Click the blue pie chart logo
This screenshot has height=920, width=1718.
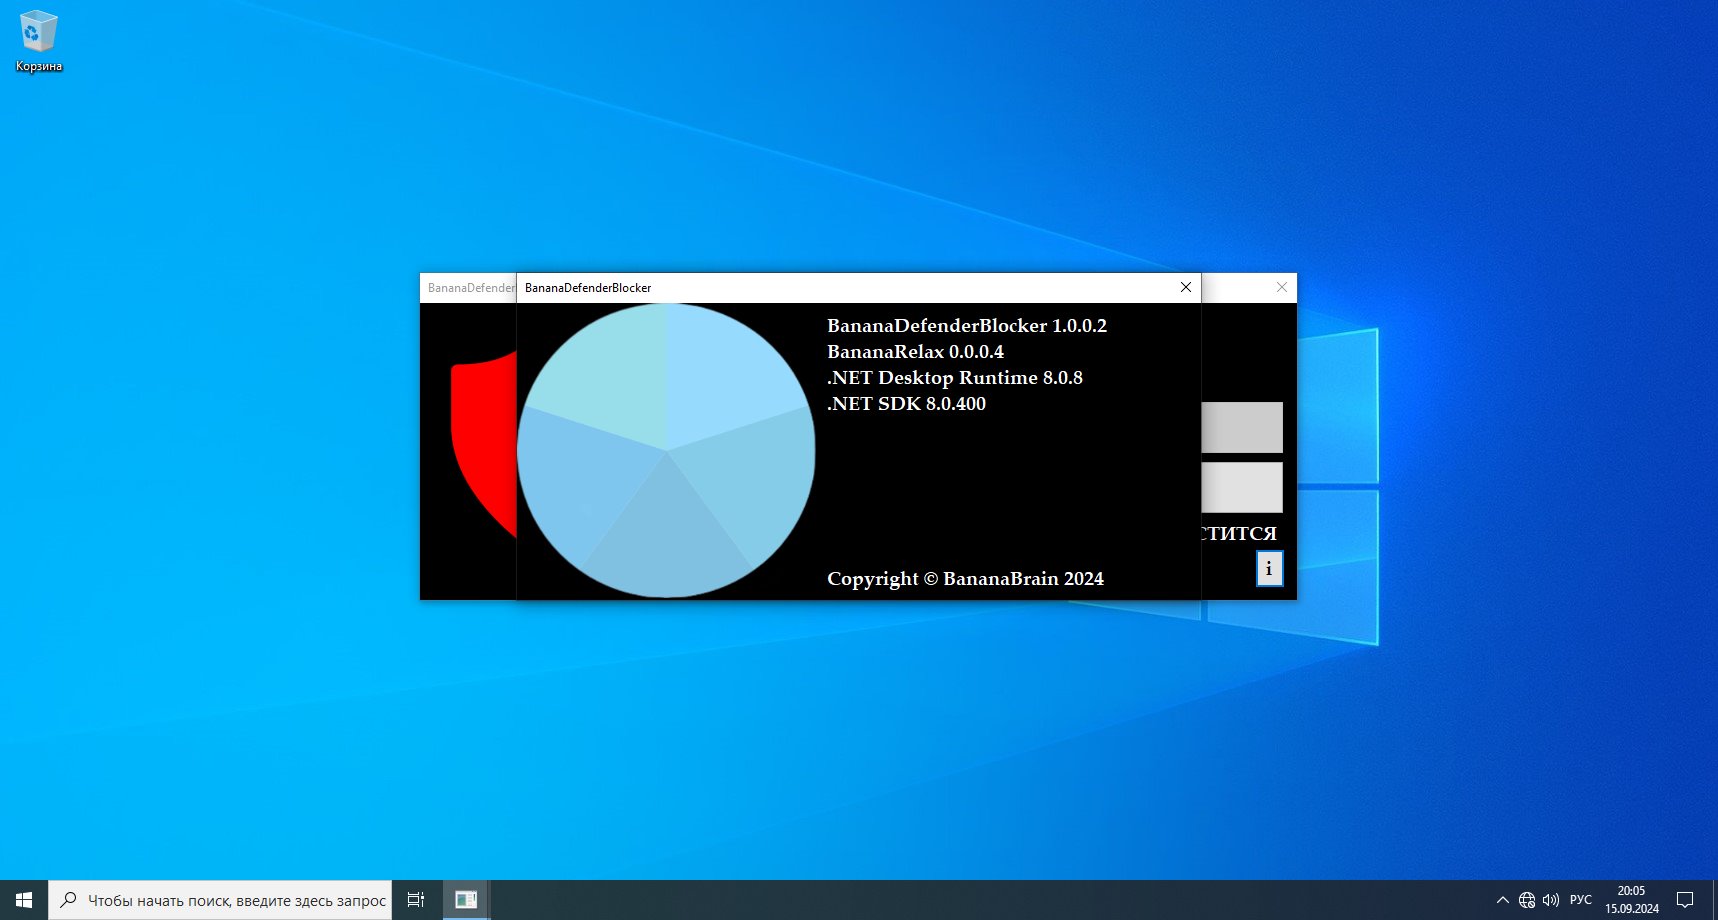coord(666,450)
